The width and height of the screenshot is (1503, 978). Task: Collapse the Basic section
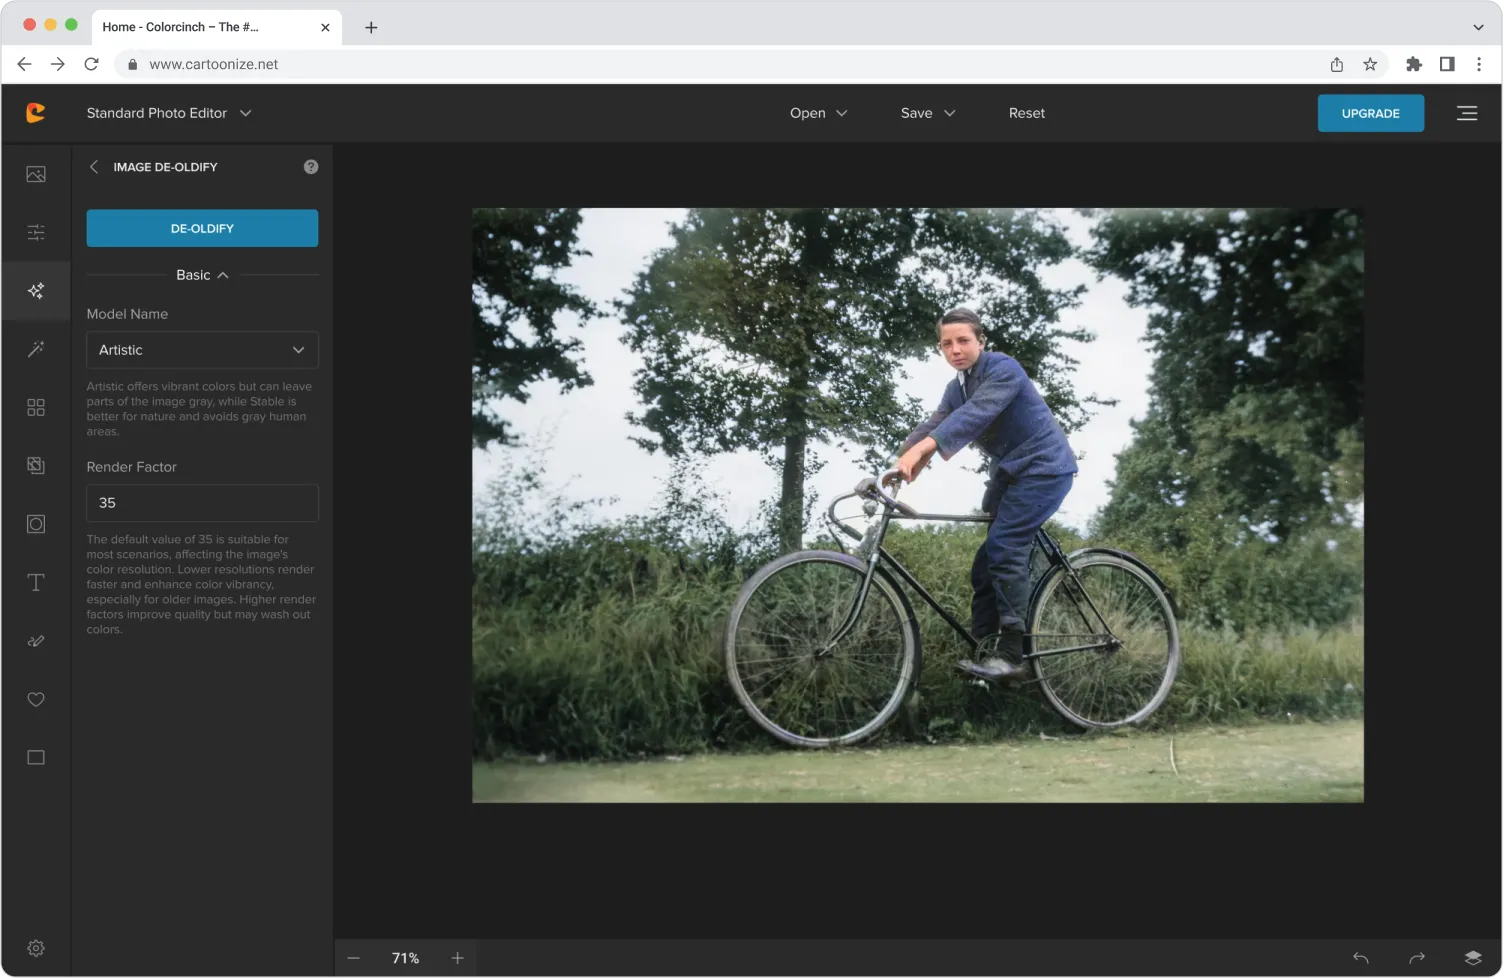point(202,275)
